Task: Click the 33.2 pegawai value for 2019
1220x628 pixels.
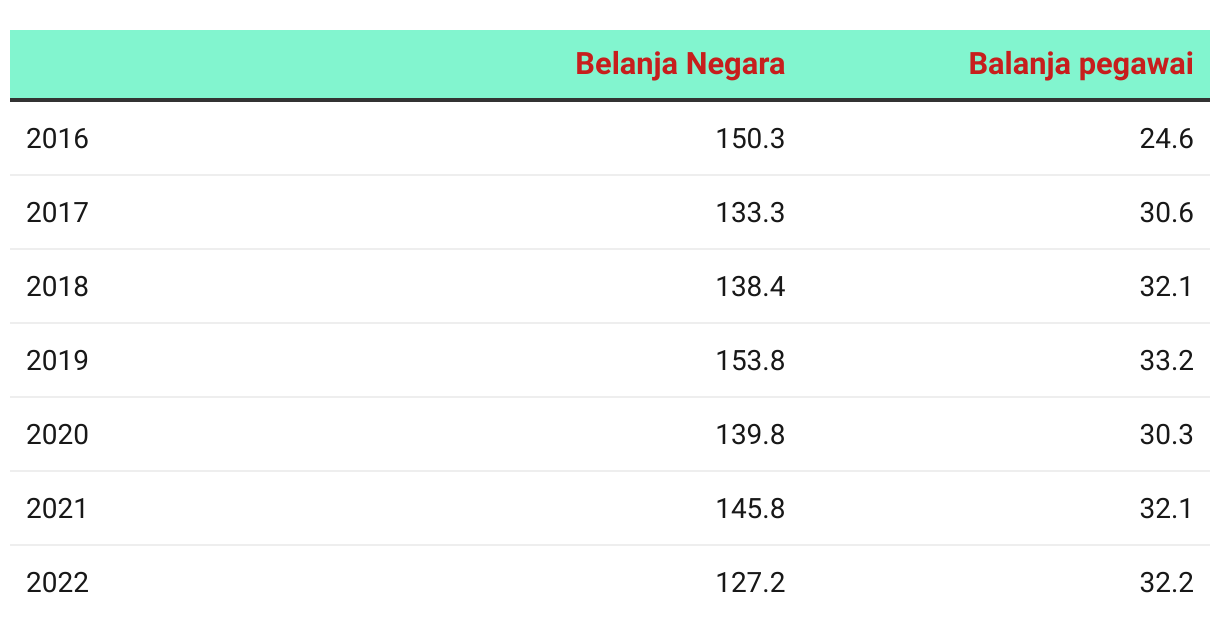Action: pyautogui.click(x=1167, y=361)
